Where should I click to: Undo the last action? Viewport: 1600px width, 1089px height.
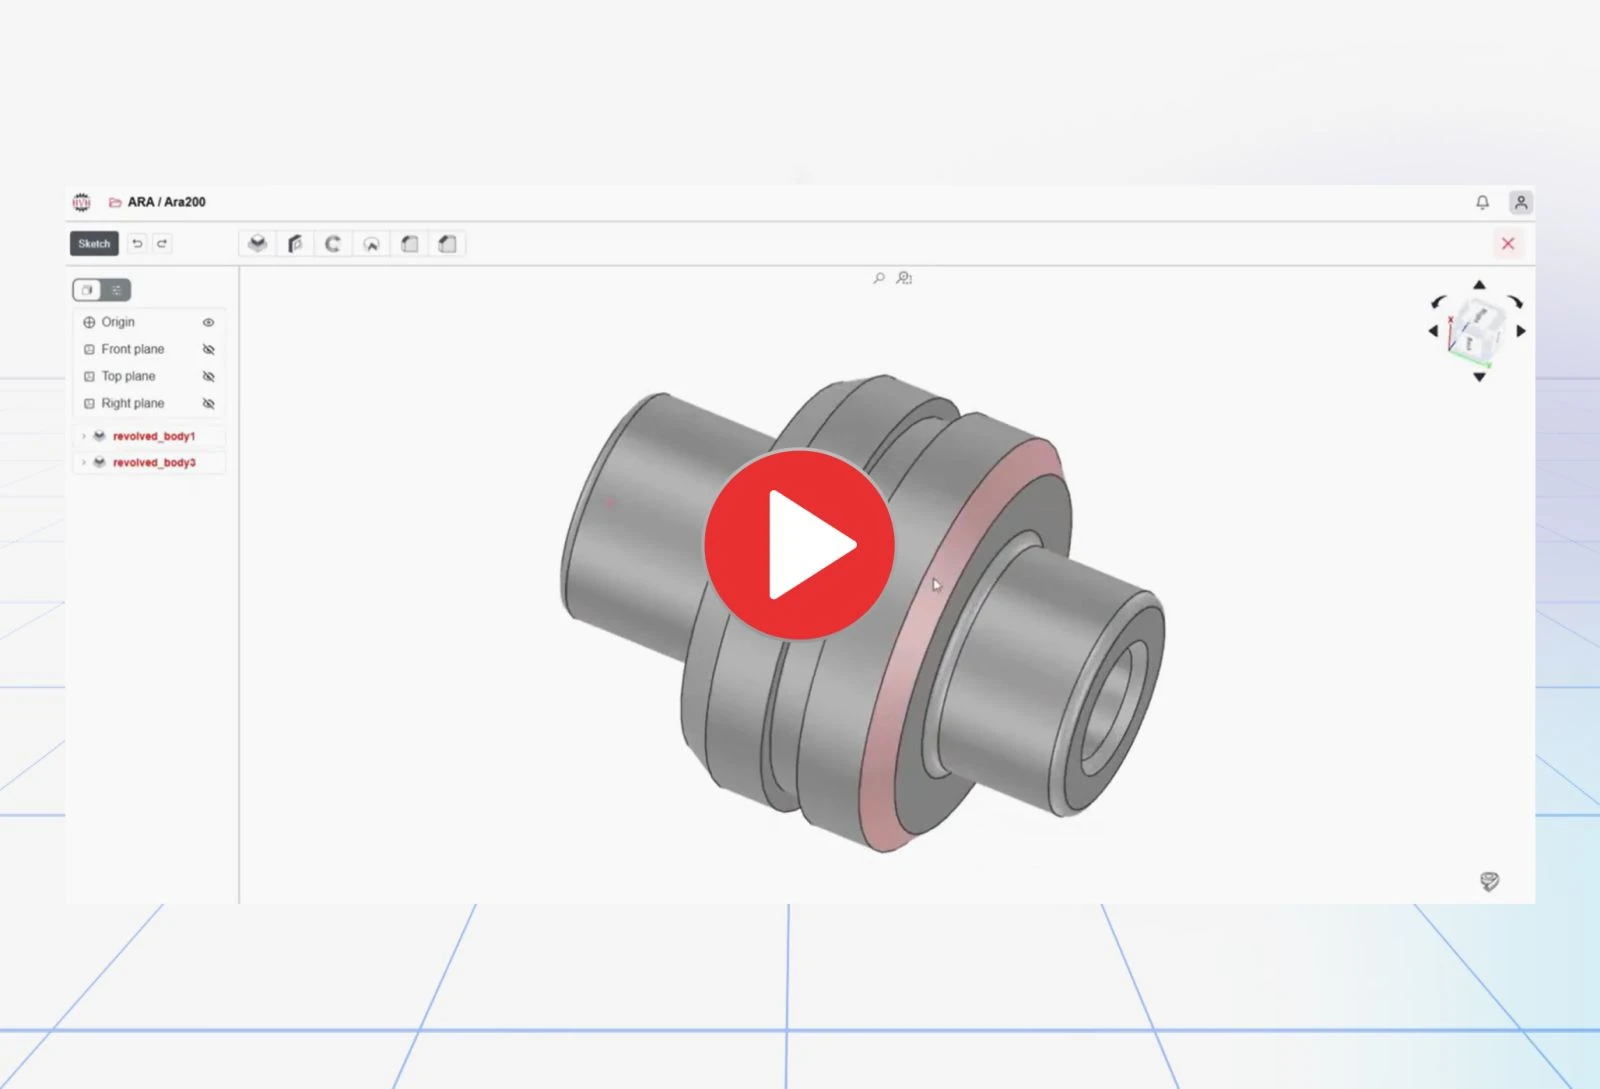point(138,244)
